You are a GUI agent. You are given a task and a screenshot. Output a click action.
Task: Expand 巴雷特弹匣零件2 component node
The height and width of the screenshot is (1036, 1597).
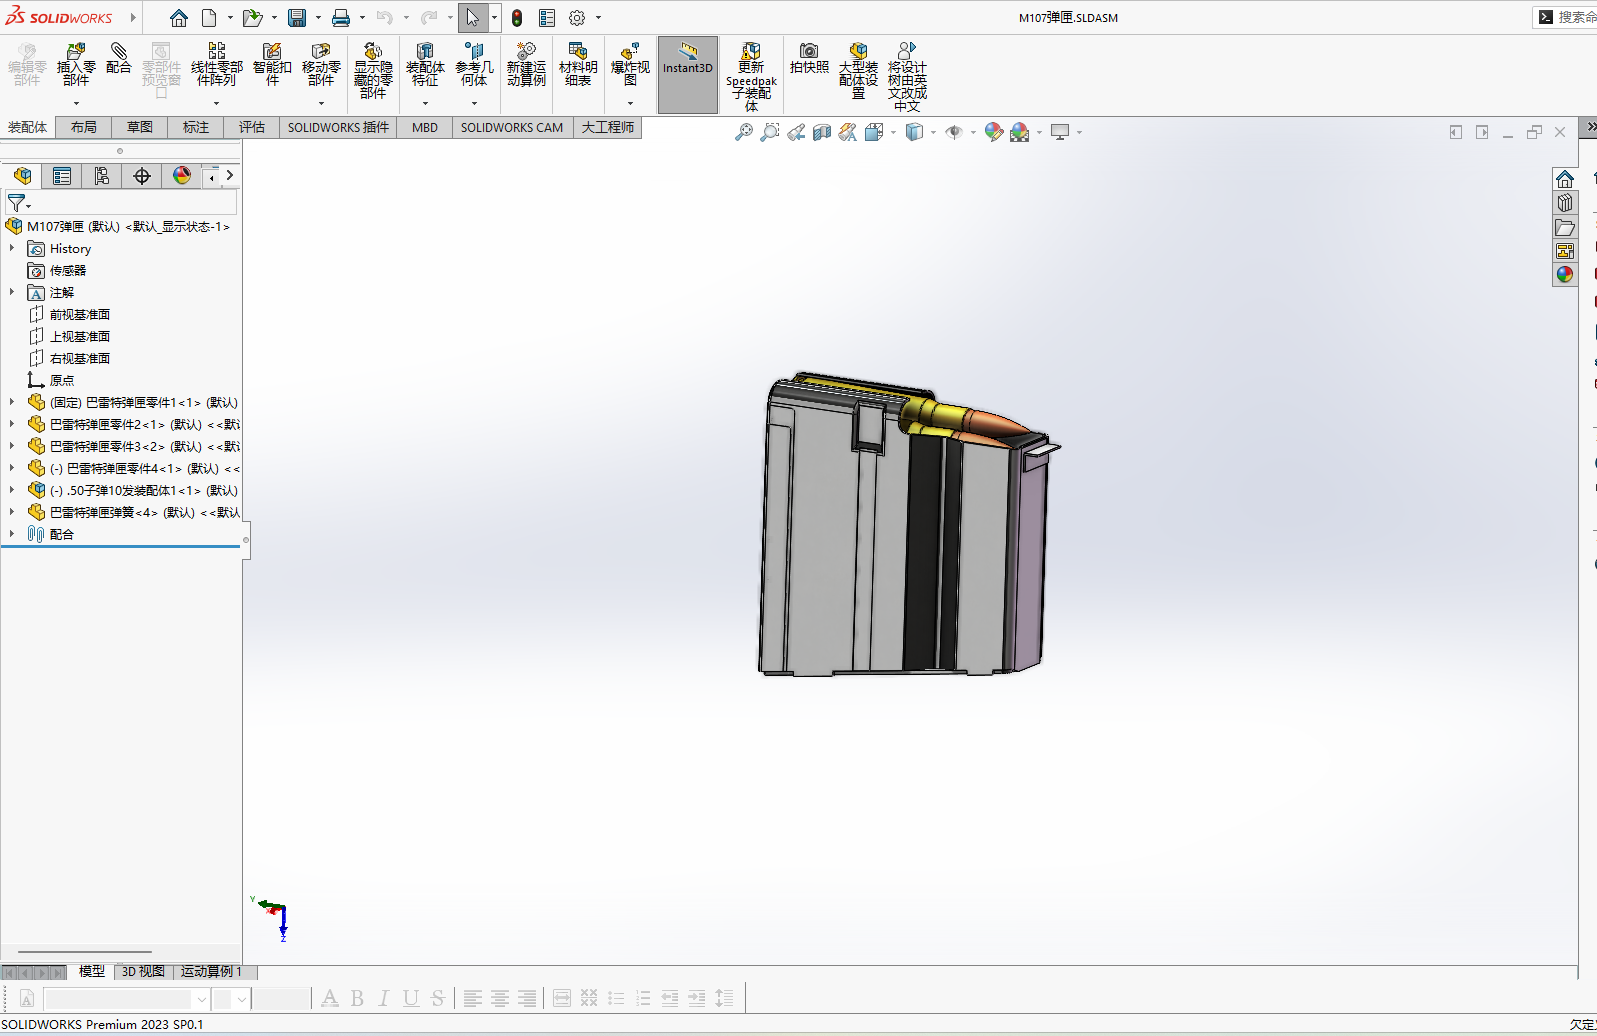click(12, 424)
